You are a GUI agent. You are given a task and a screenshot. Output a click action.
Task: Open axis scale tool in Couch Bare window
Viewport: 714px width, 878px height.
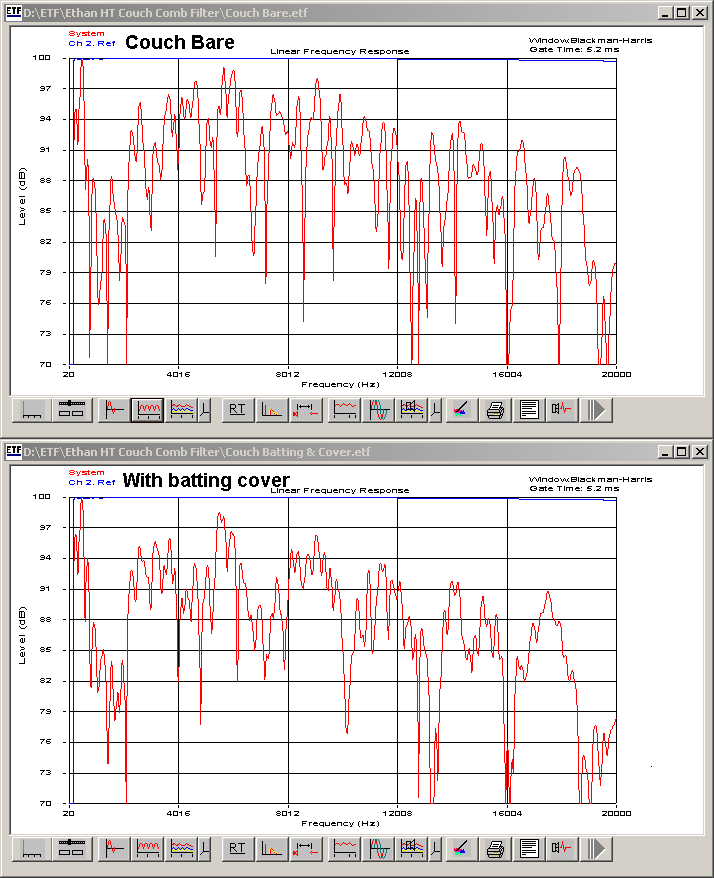tap(32, 410)
